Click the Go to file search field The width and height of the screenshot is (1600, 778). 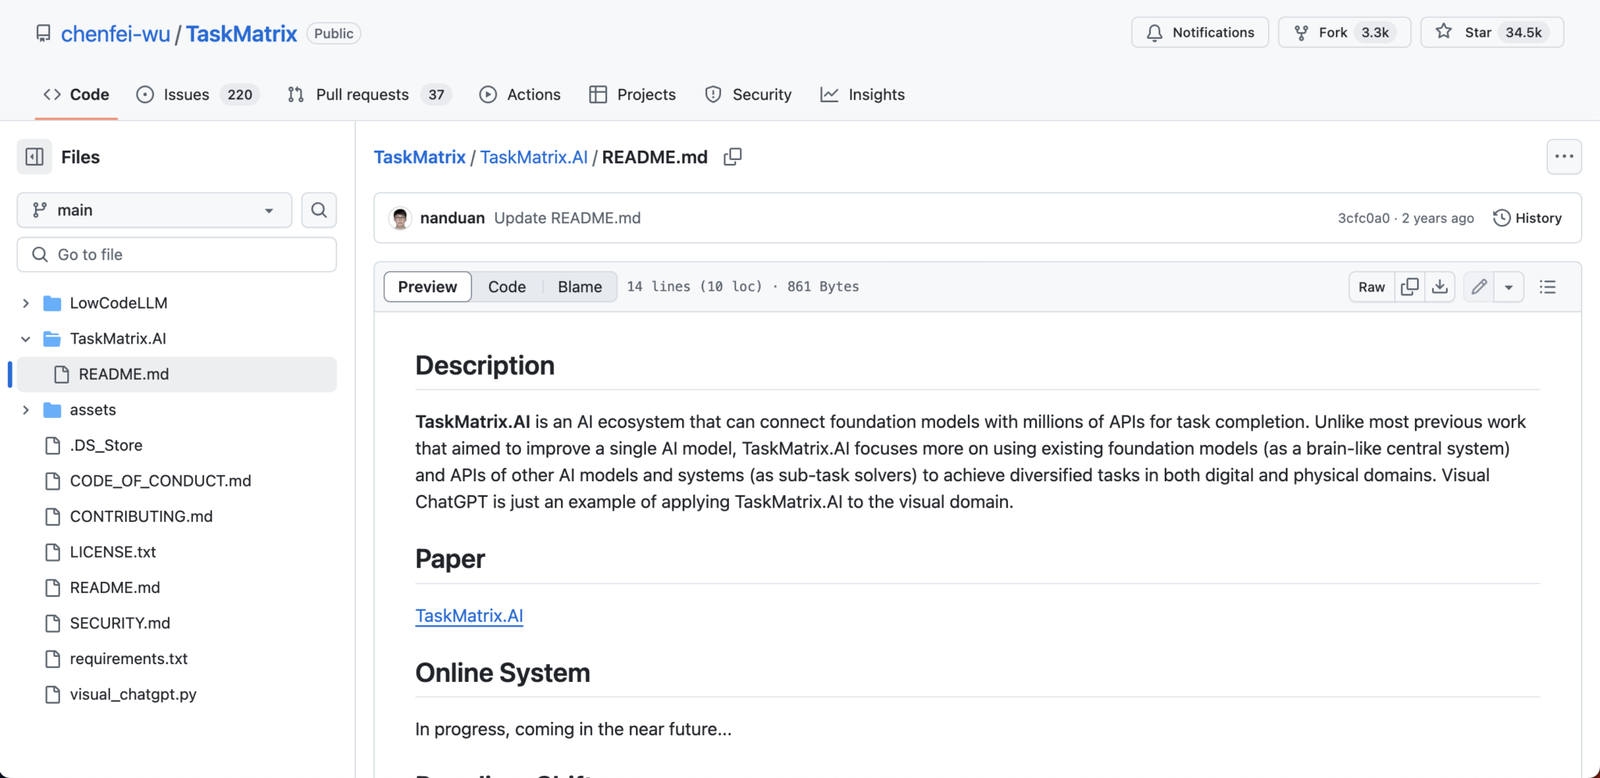177,255
